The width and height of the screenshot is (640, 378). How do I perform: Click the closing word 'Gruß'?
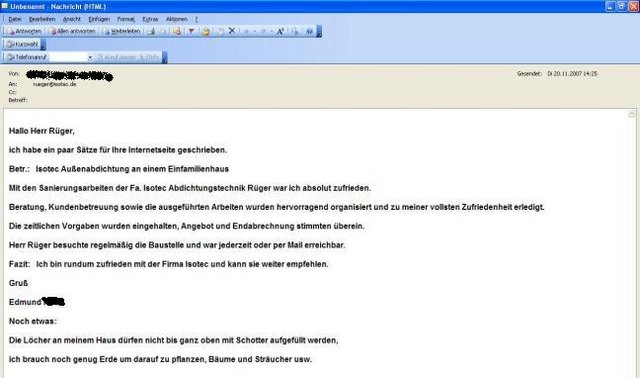point(18,283)
